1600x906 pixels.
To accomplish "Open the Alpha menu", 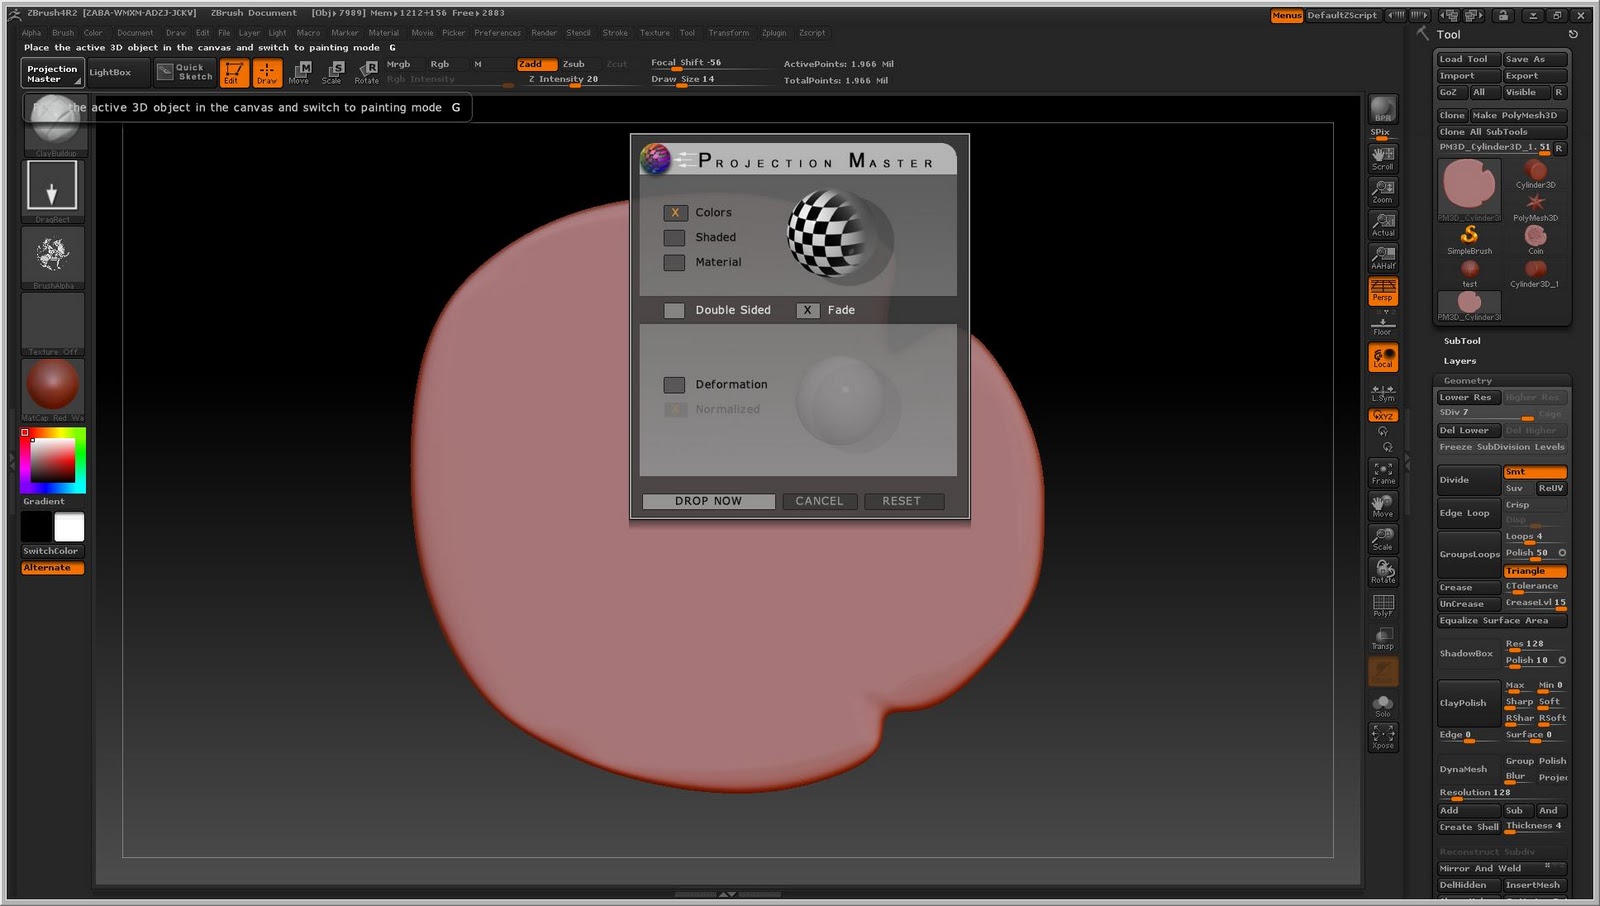I will (x=32, y=33).
